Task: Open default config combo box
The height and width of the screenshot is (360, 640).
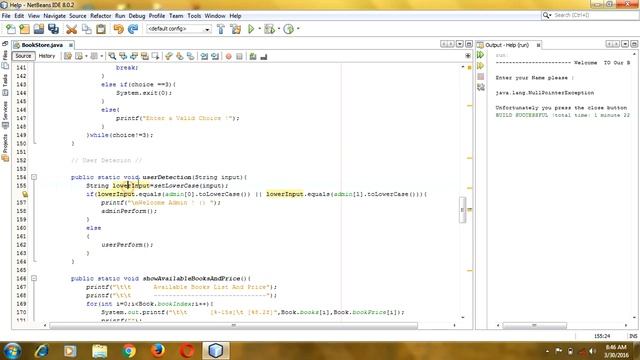Action: 179,29
